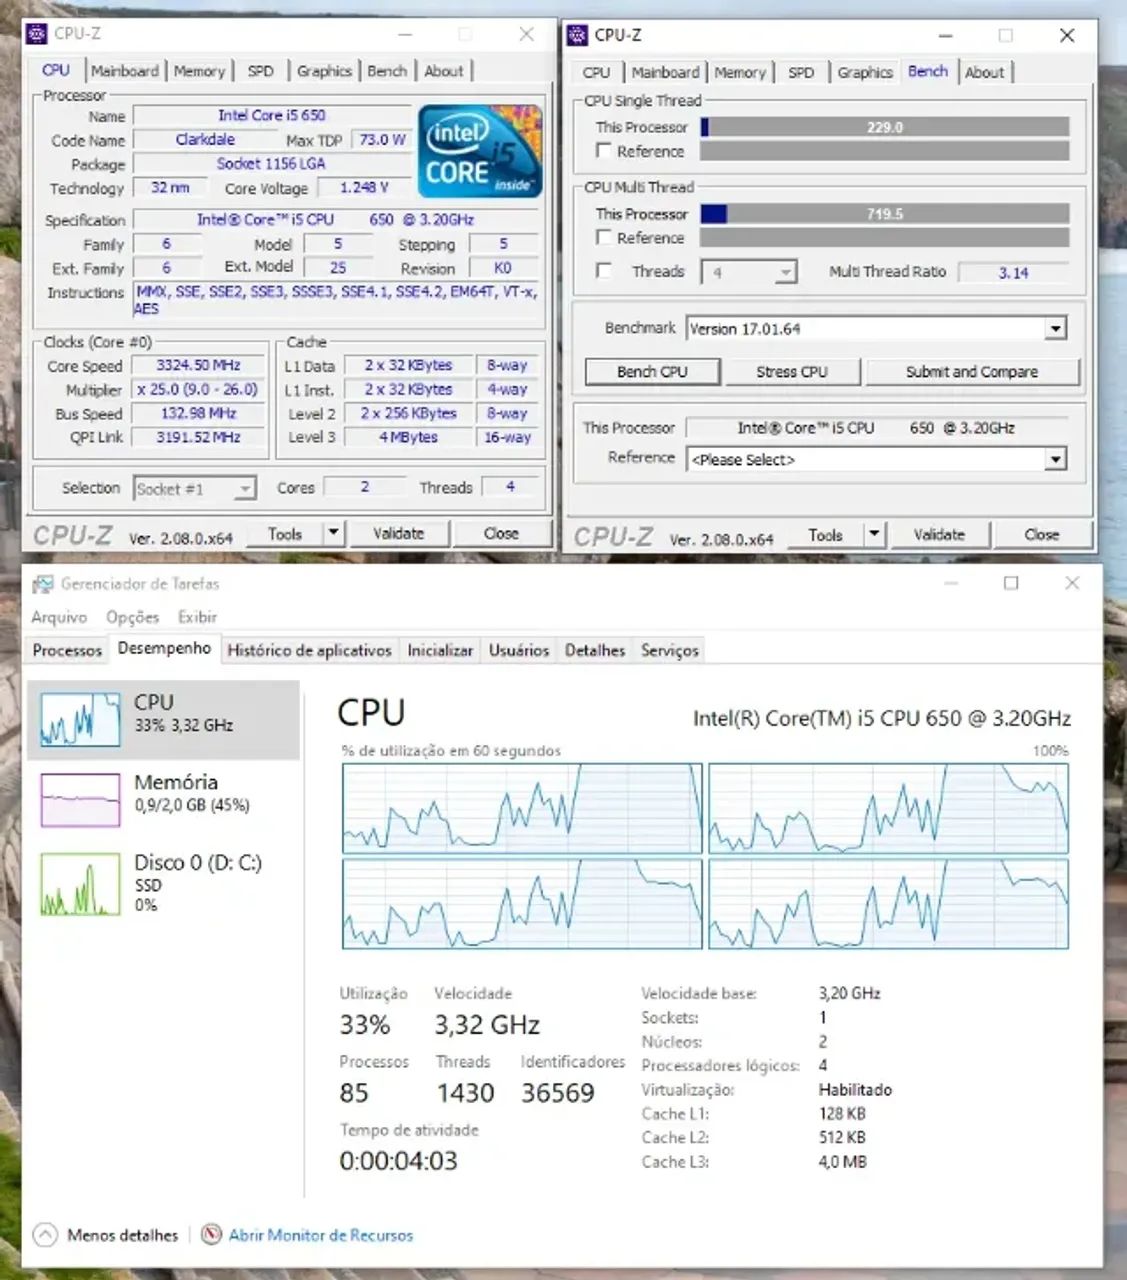Click the Intel Core i5 logo badge

tap(480, 150)
